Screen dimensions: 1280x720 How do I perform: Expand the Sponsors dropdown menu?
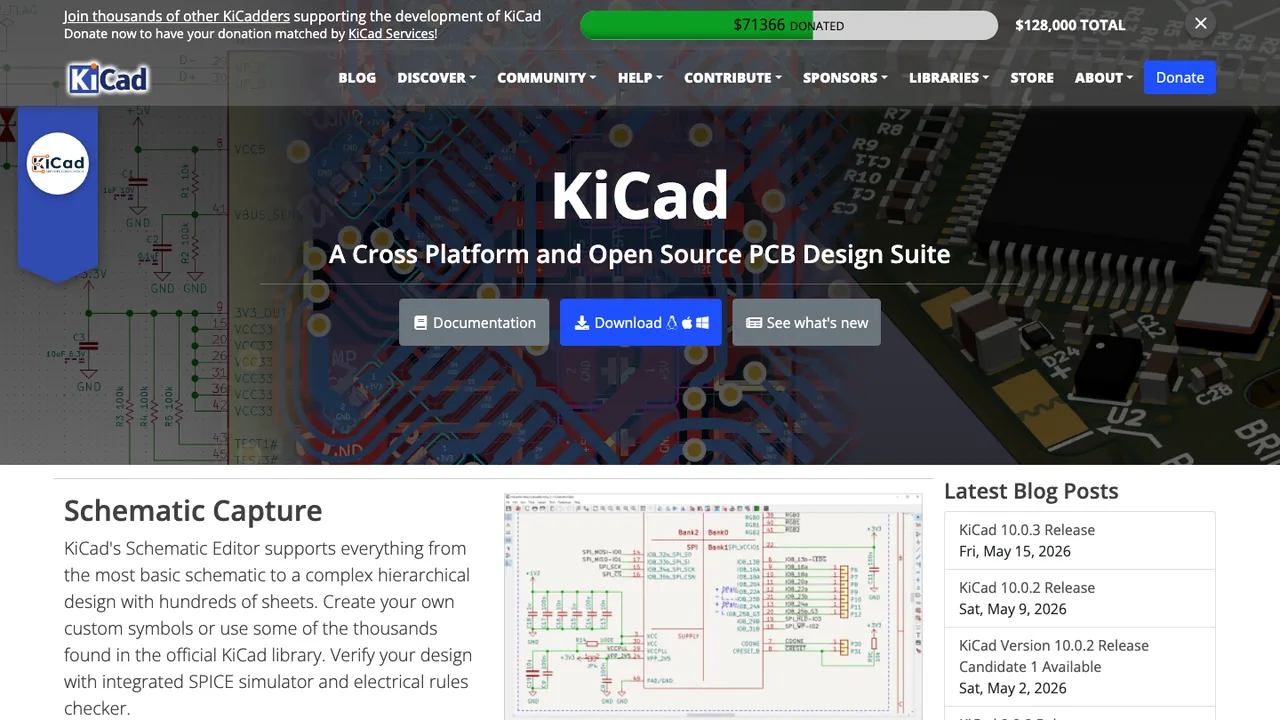pos(845,77)
